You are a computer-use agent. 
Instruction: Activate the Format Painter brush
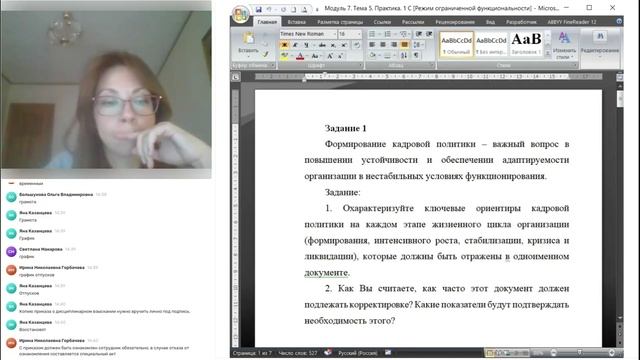coord(266,54)
